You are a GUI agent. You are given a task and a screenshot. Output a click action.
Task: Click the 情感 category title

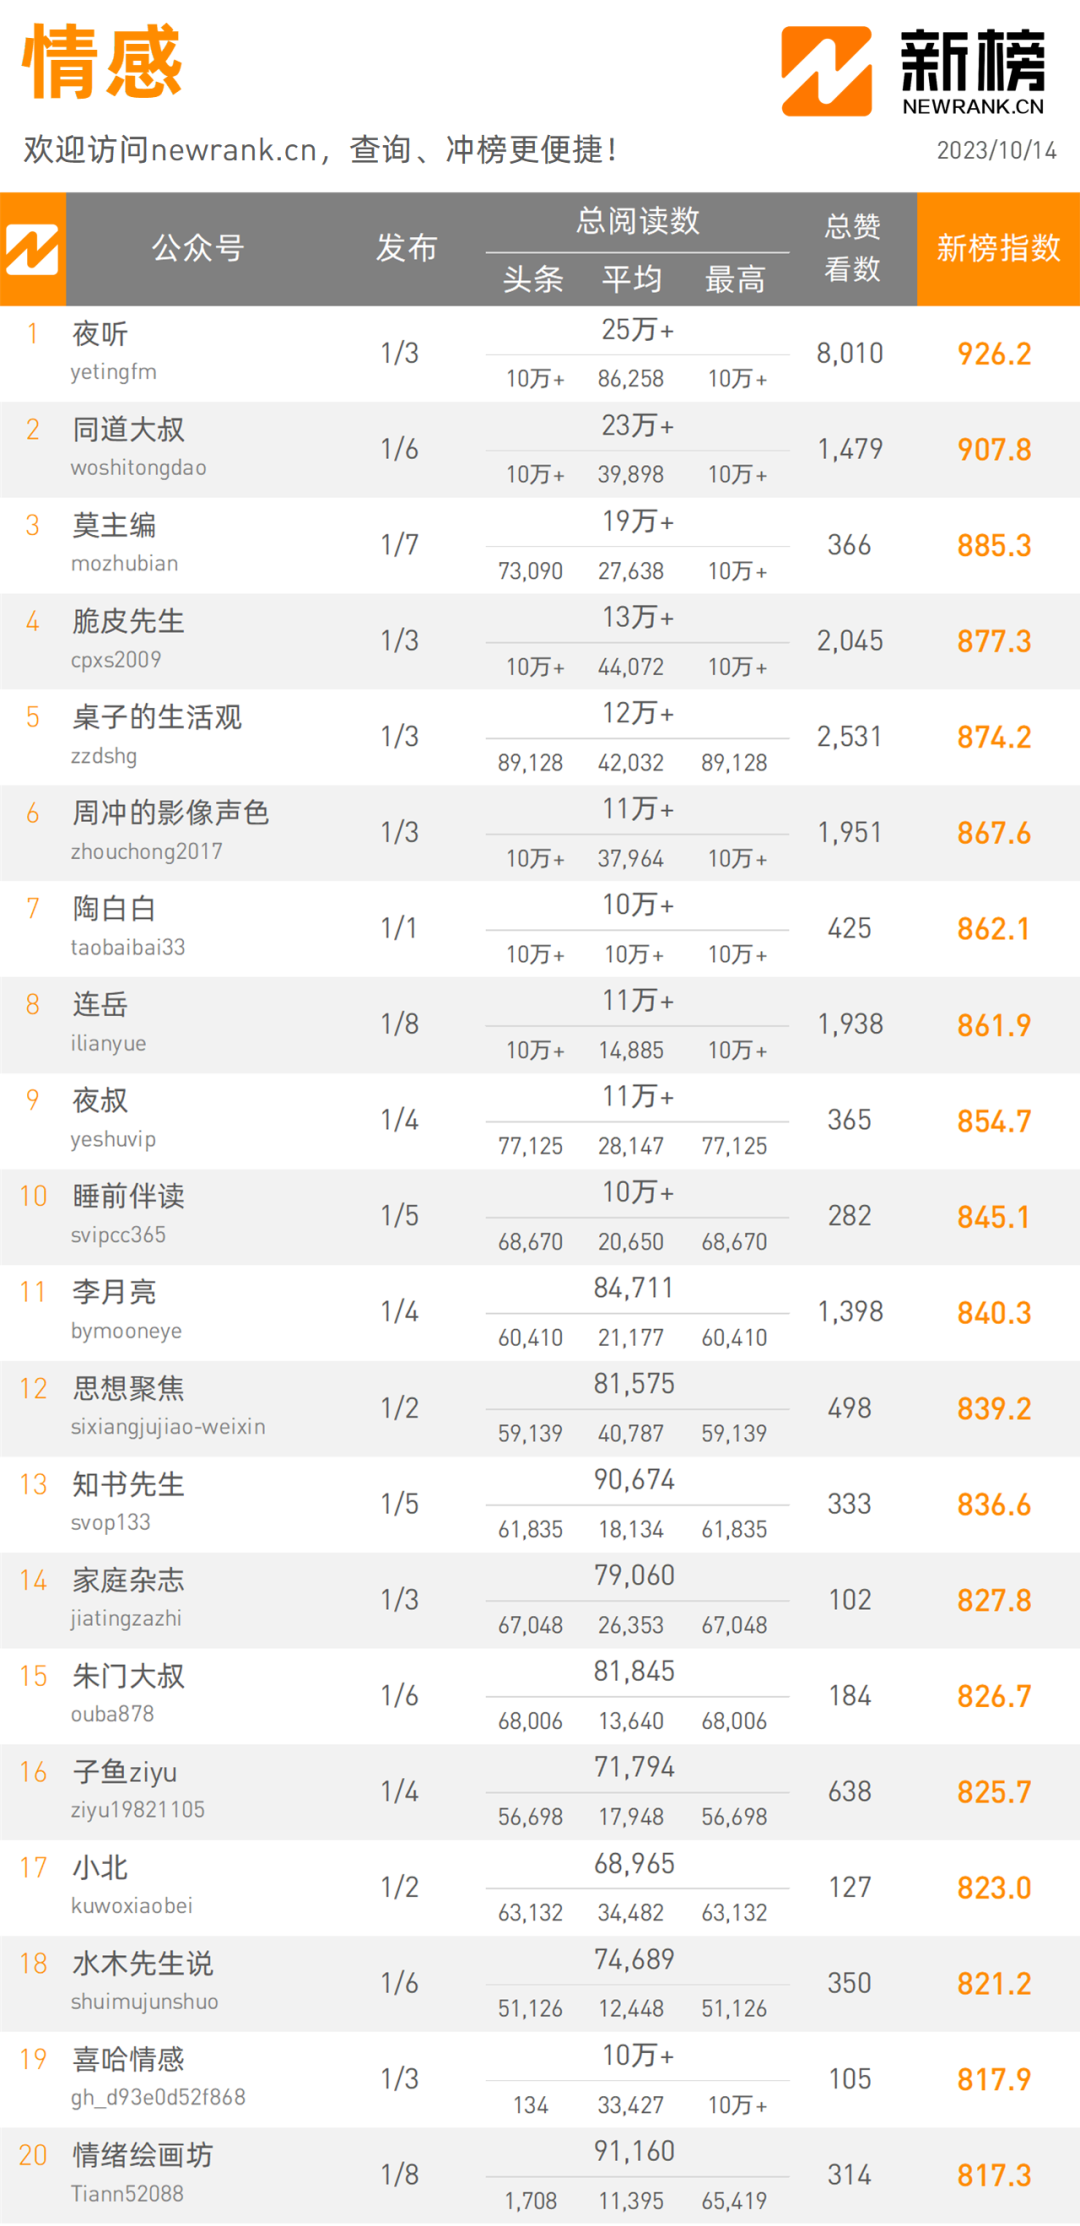[102, 62]
